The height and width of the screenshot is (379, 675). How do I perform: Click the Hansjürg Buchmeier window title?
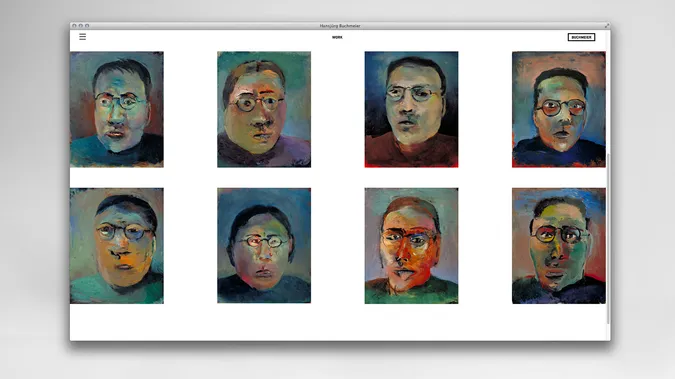340,26
